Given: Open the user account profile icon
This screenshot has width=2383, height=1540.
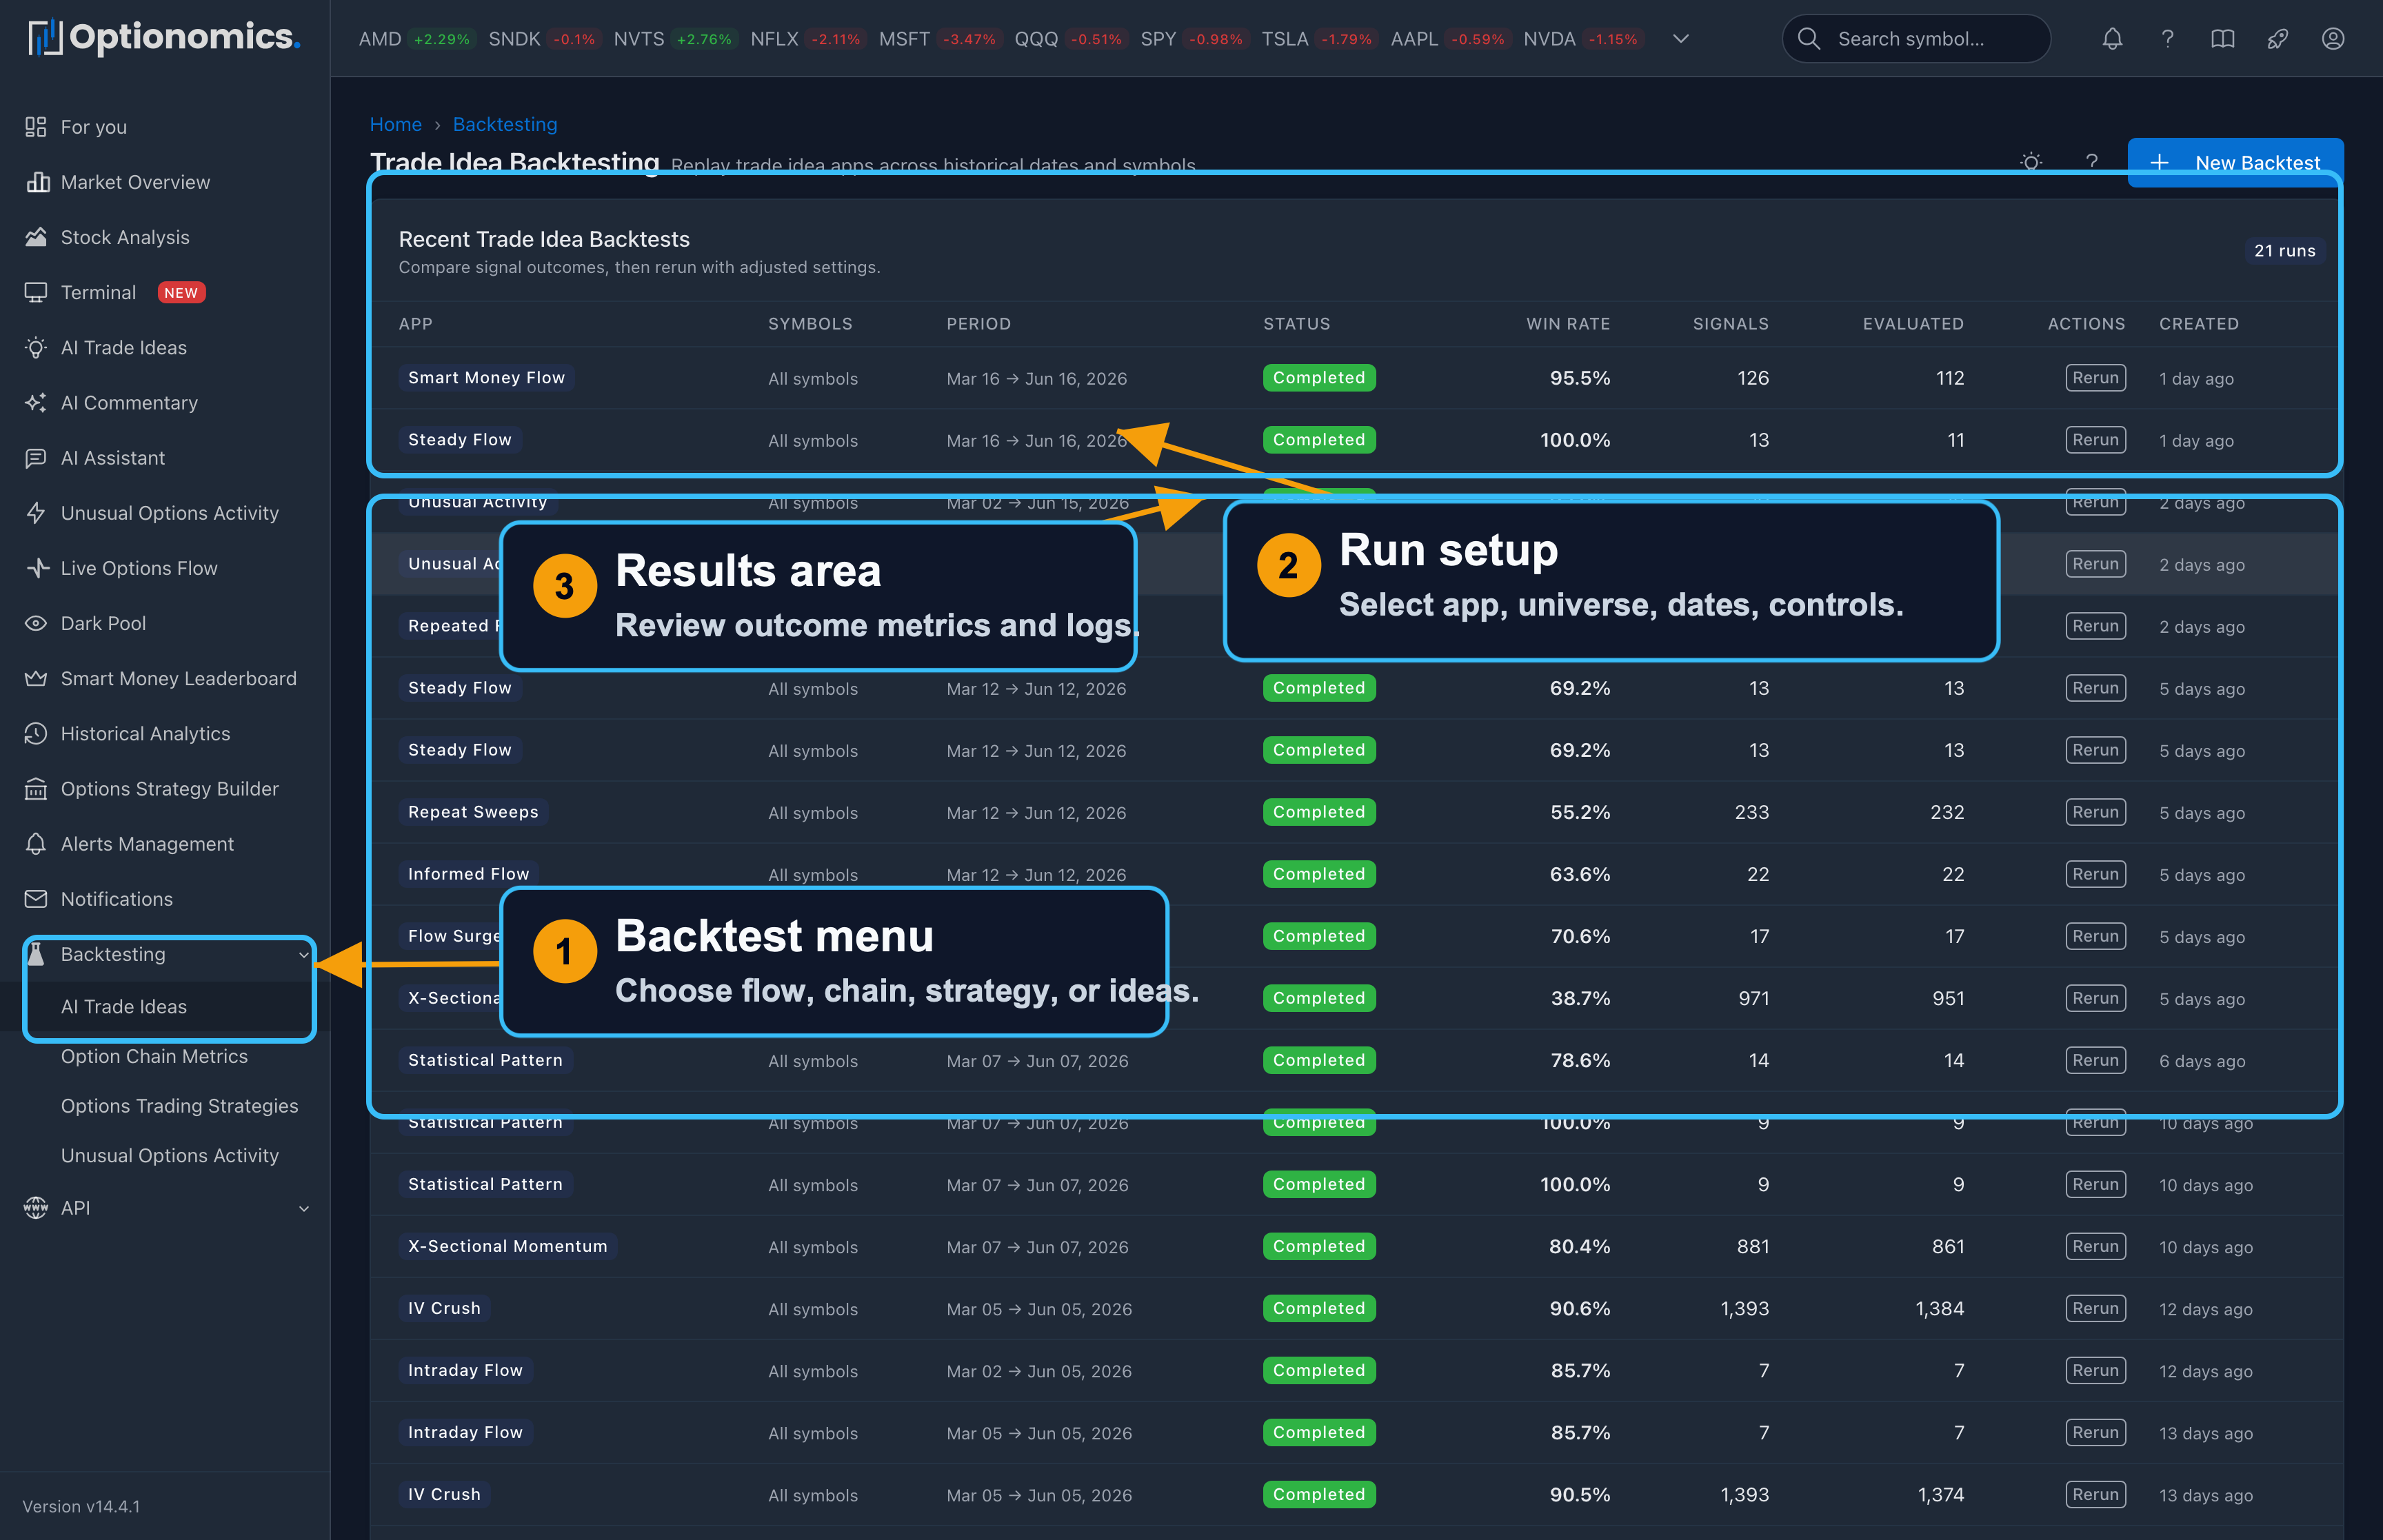Looking at the screenshot, I should click(x=2333, y=39).
